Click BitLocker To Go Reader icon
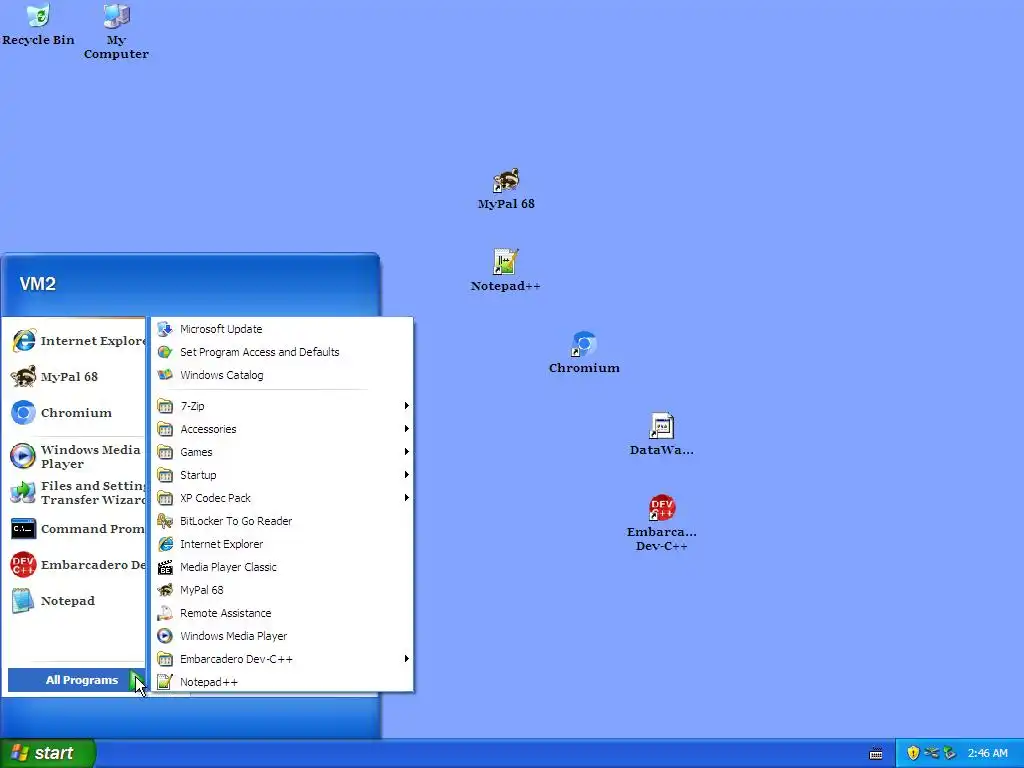 165,521
